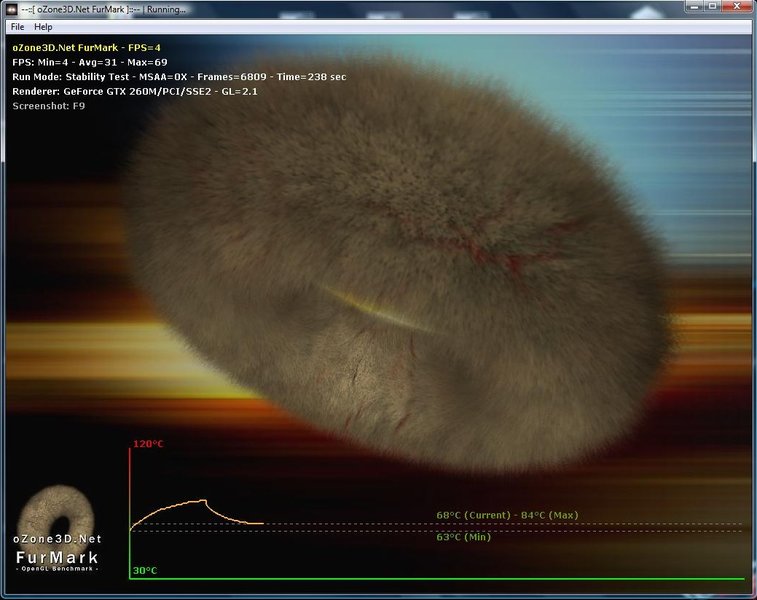Image resolution: width=757 pixels, height=600 pixels.
Task: Click the 'oZone3D.Net FurMark - FPS=4' text
Action: [86, 48]
